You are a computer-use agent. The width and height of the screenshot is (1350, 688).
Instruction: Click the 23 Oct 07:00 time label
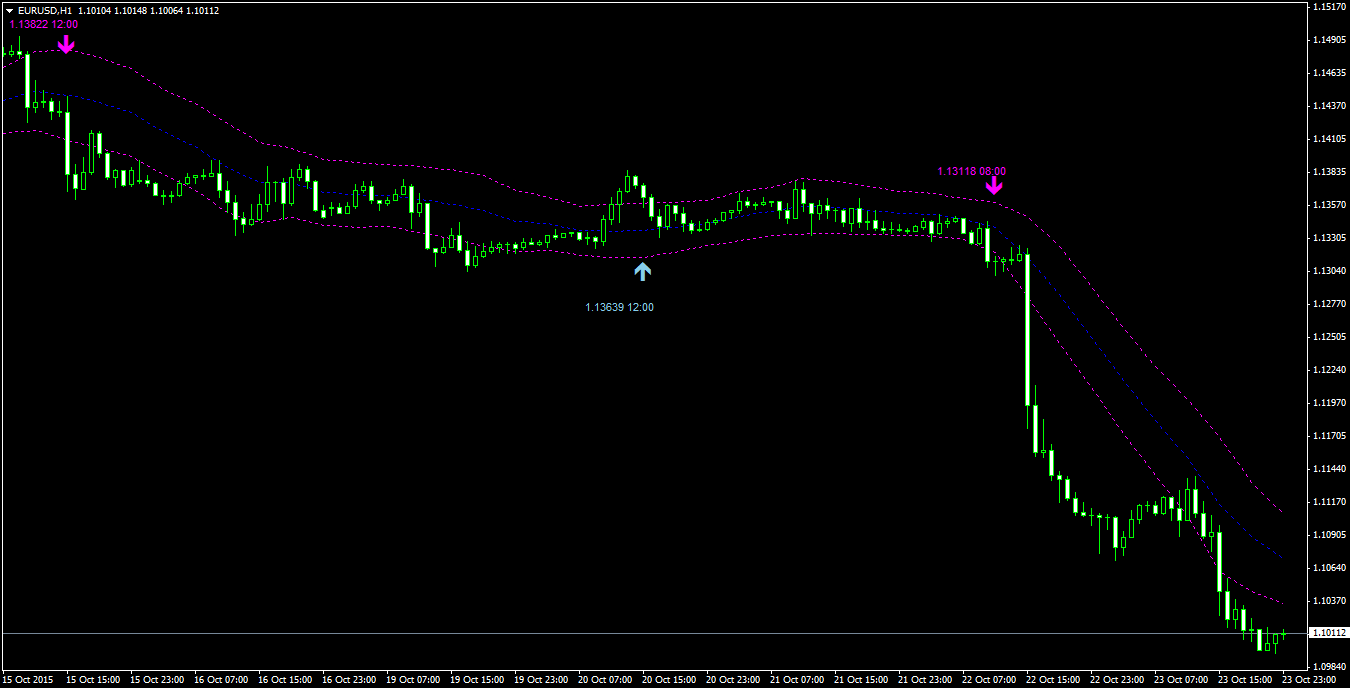1181,679
